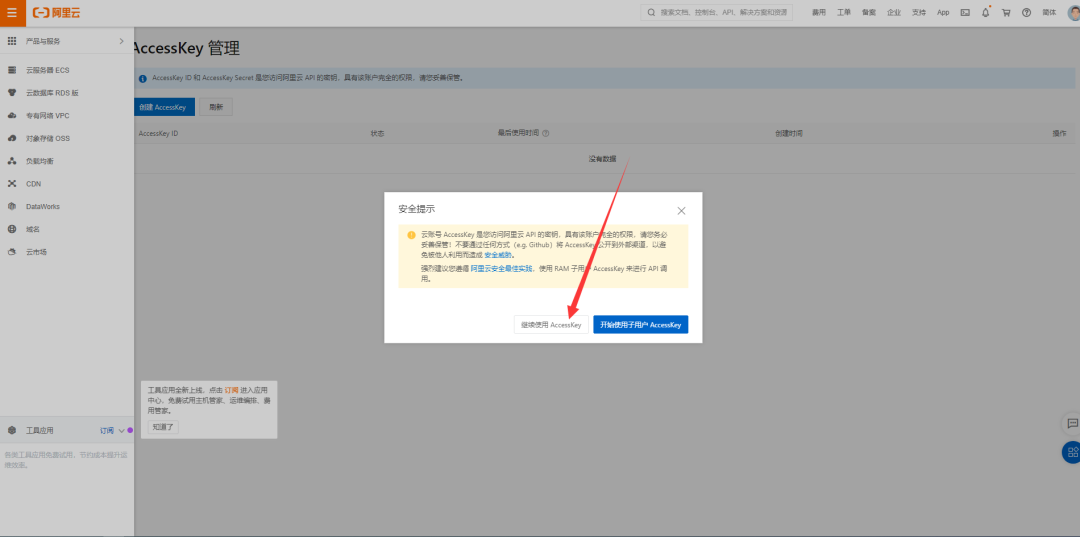Click the 云市场 icon
The image size is (1080, 537).
click(12, 252)
